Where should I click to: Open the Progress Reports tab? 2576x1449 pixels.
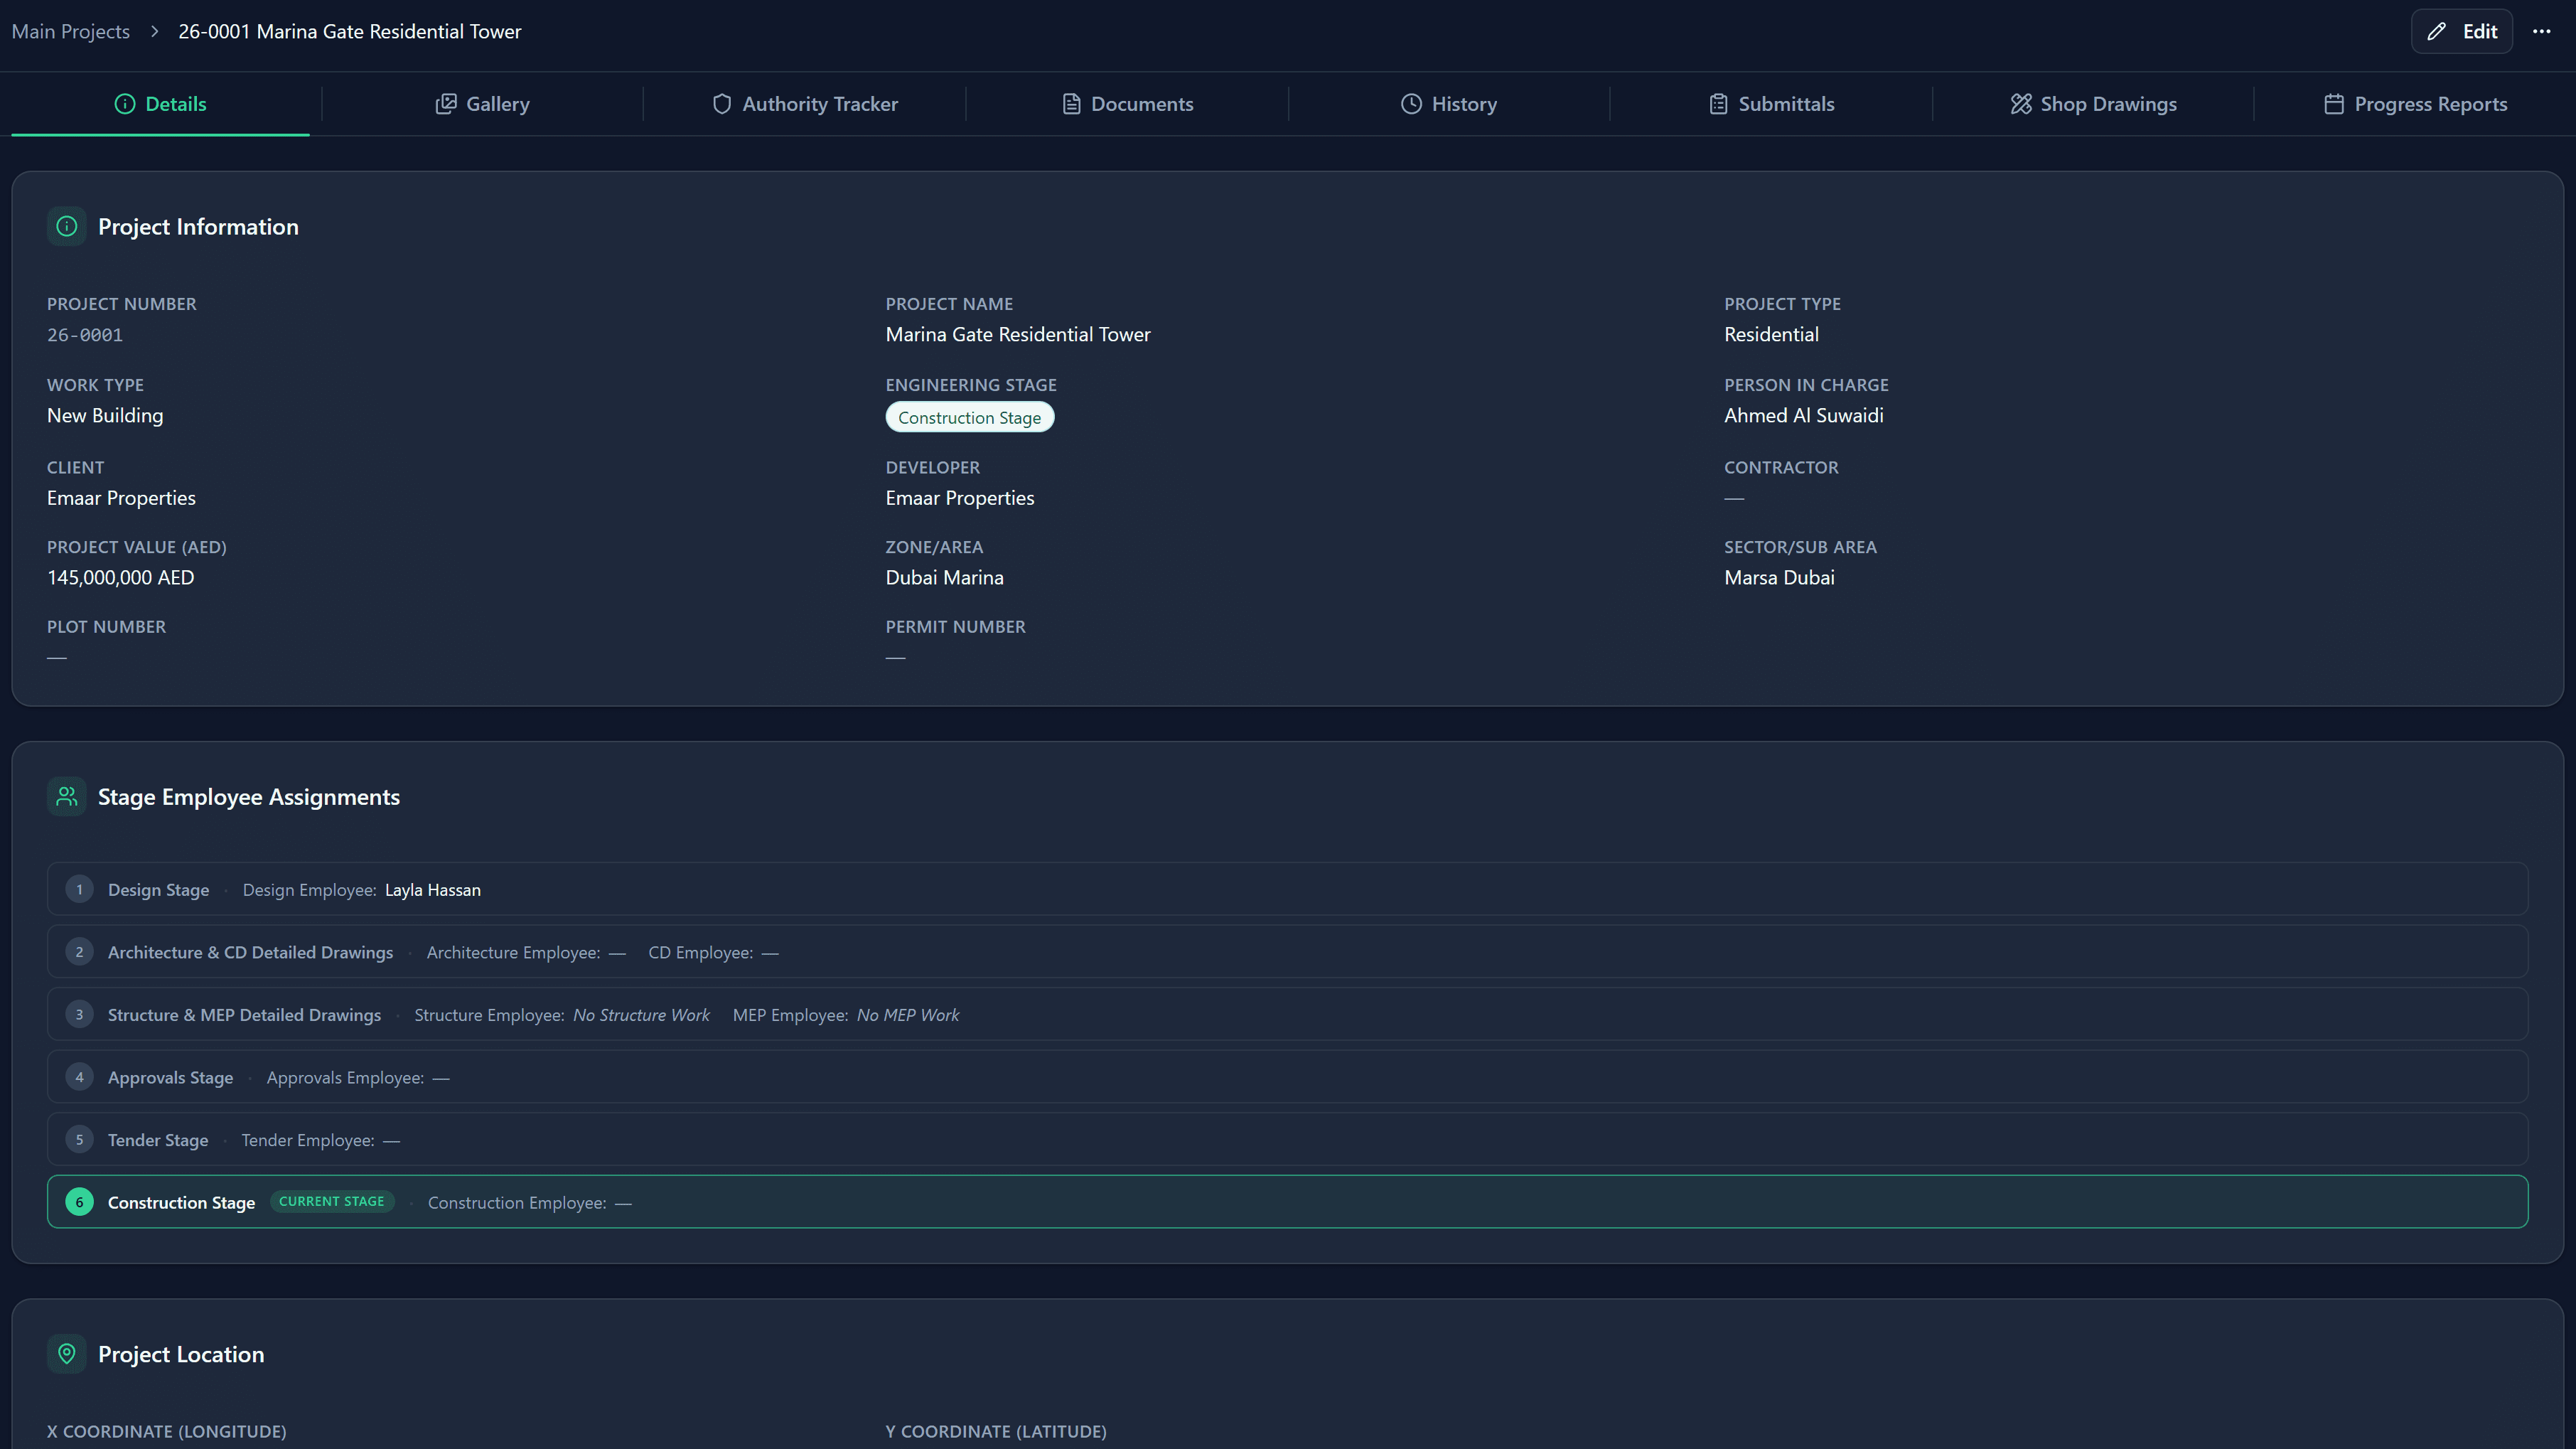point(2415,104)
